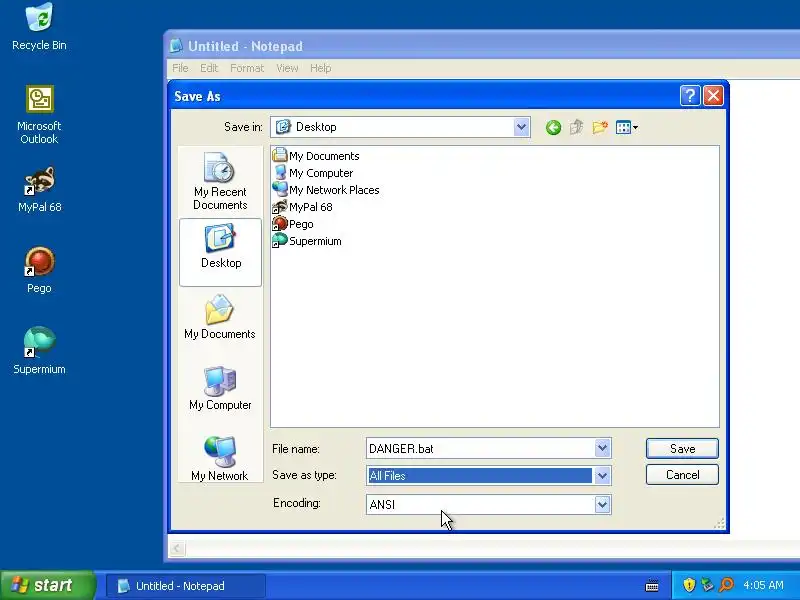Select My Documents in the file list
Screen dimensions: 800x600
[x=316, y=156]
